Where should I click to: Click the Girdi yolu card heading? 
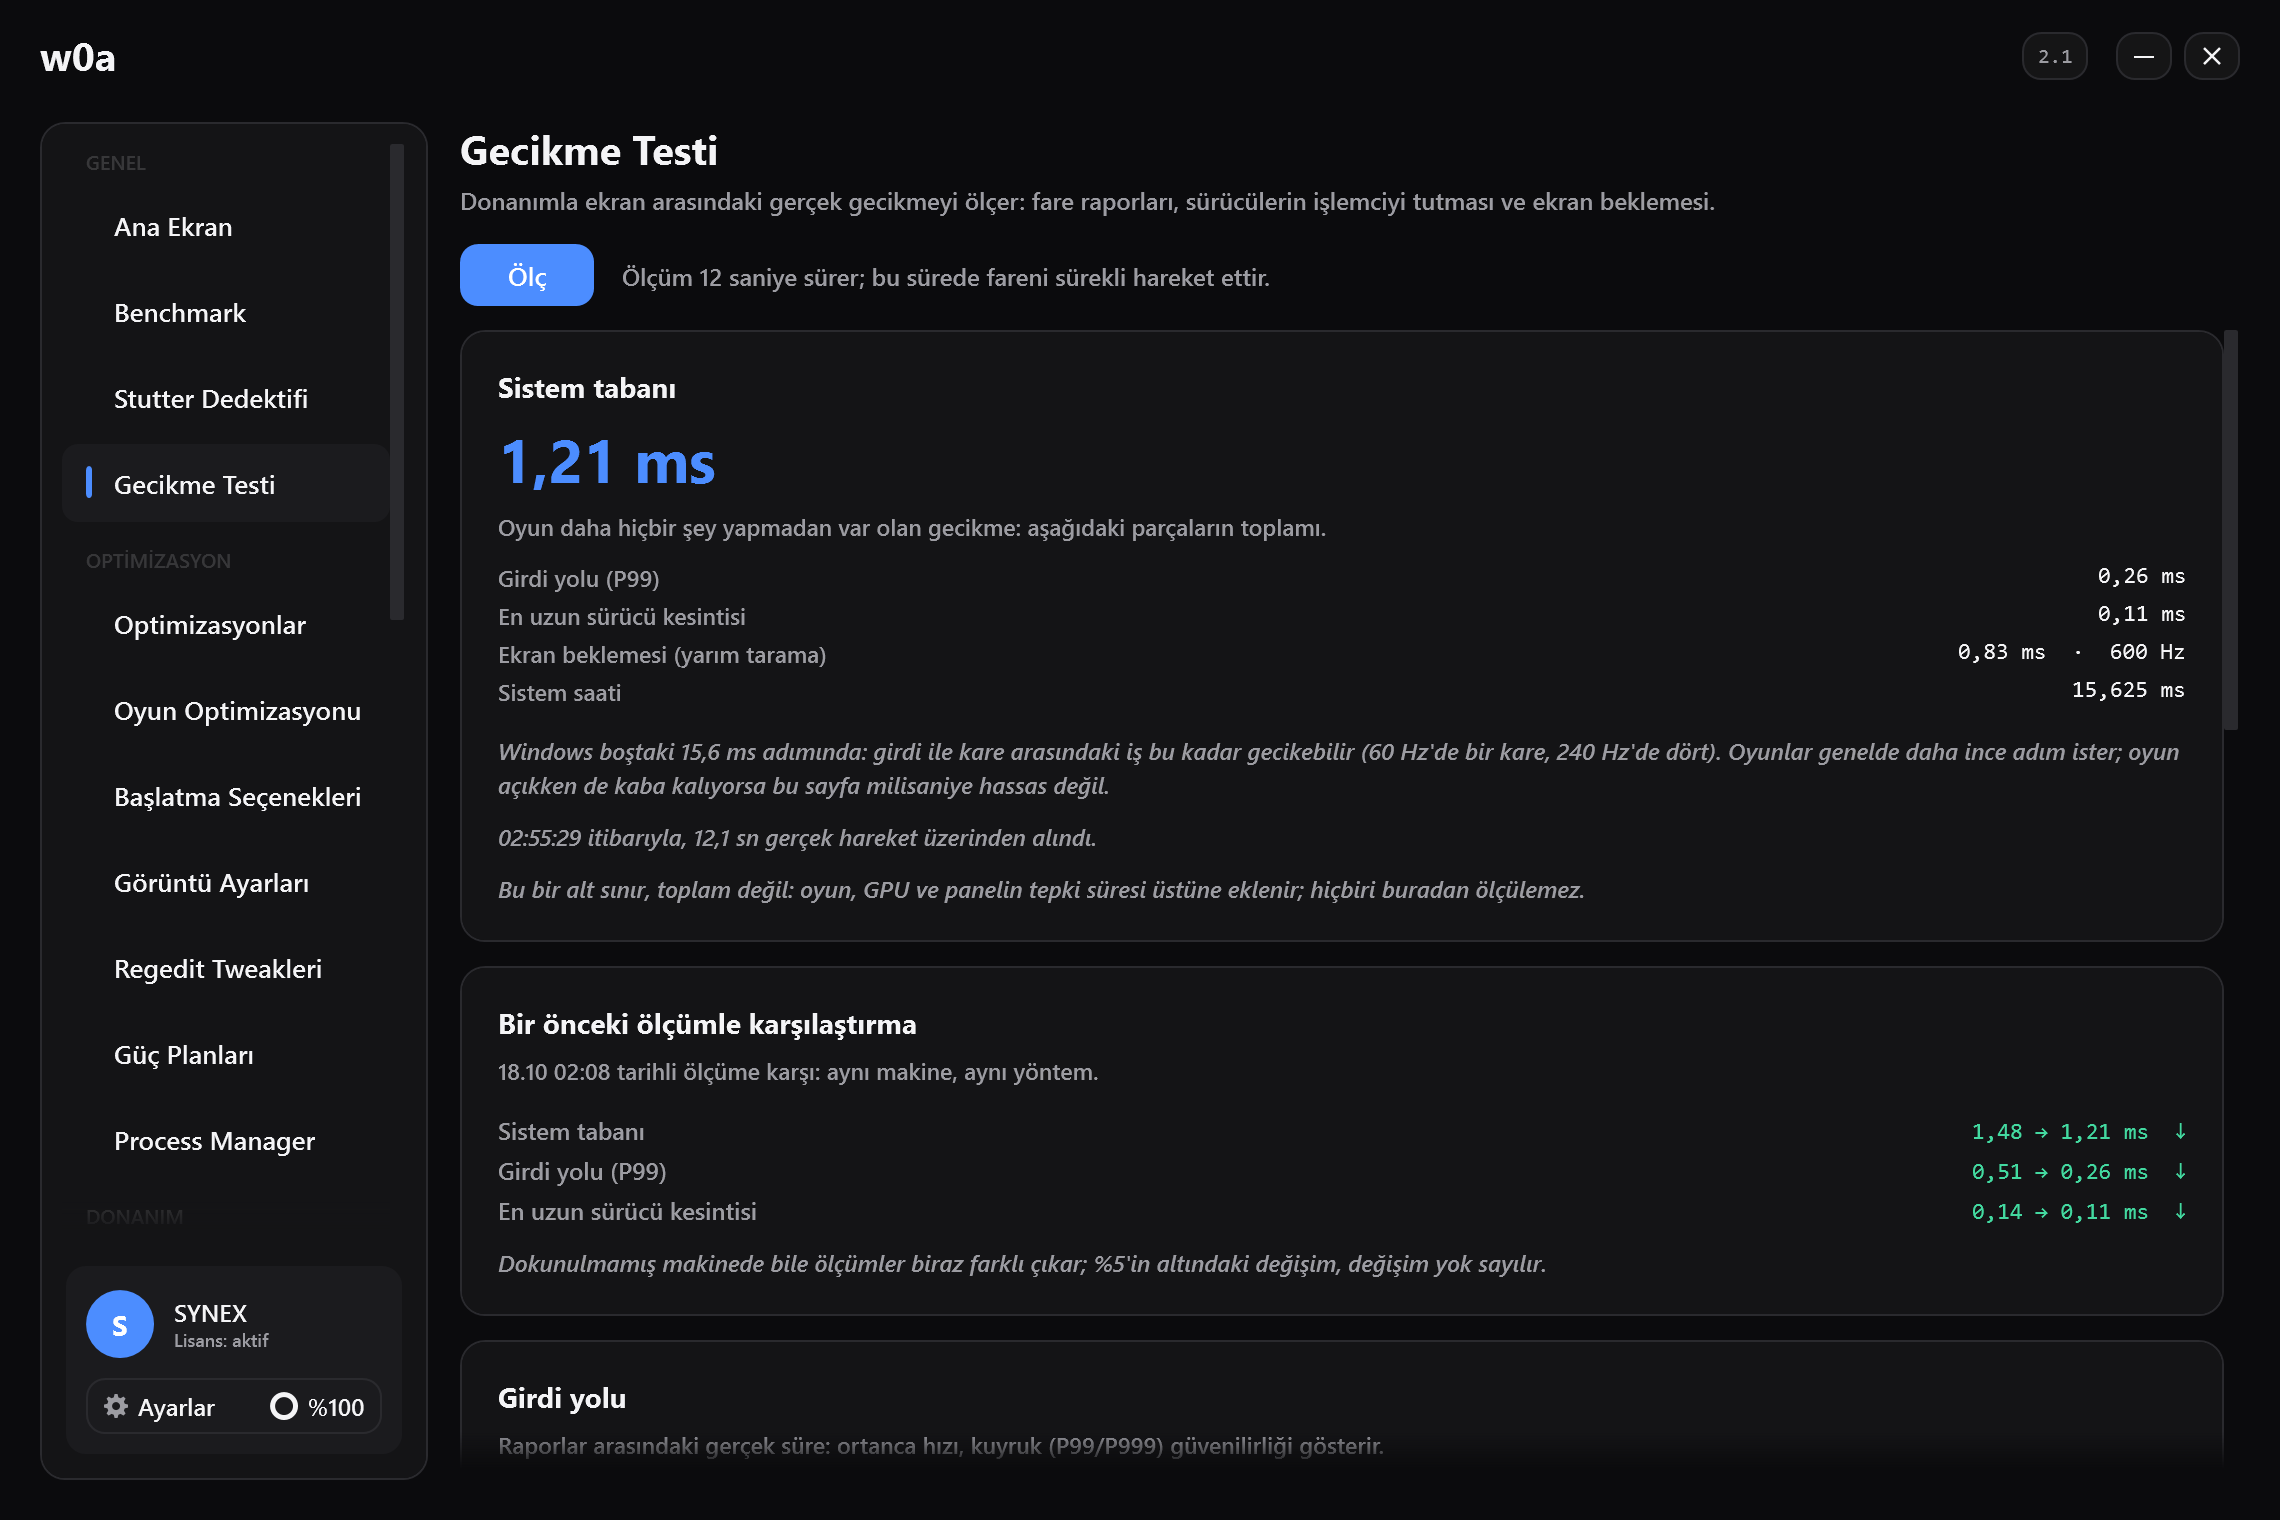[562, 1398]
